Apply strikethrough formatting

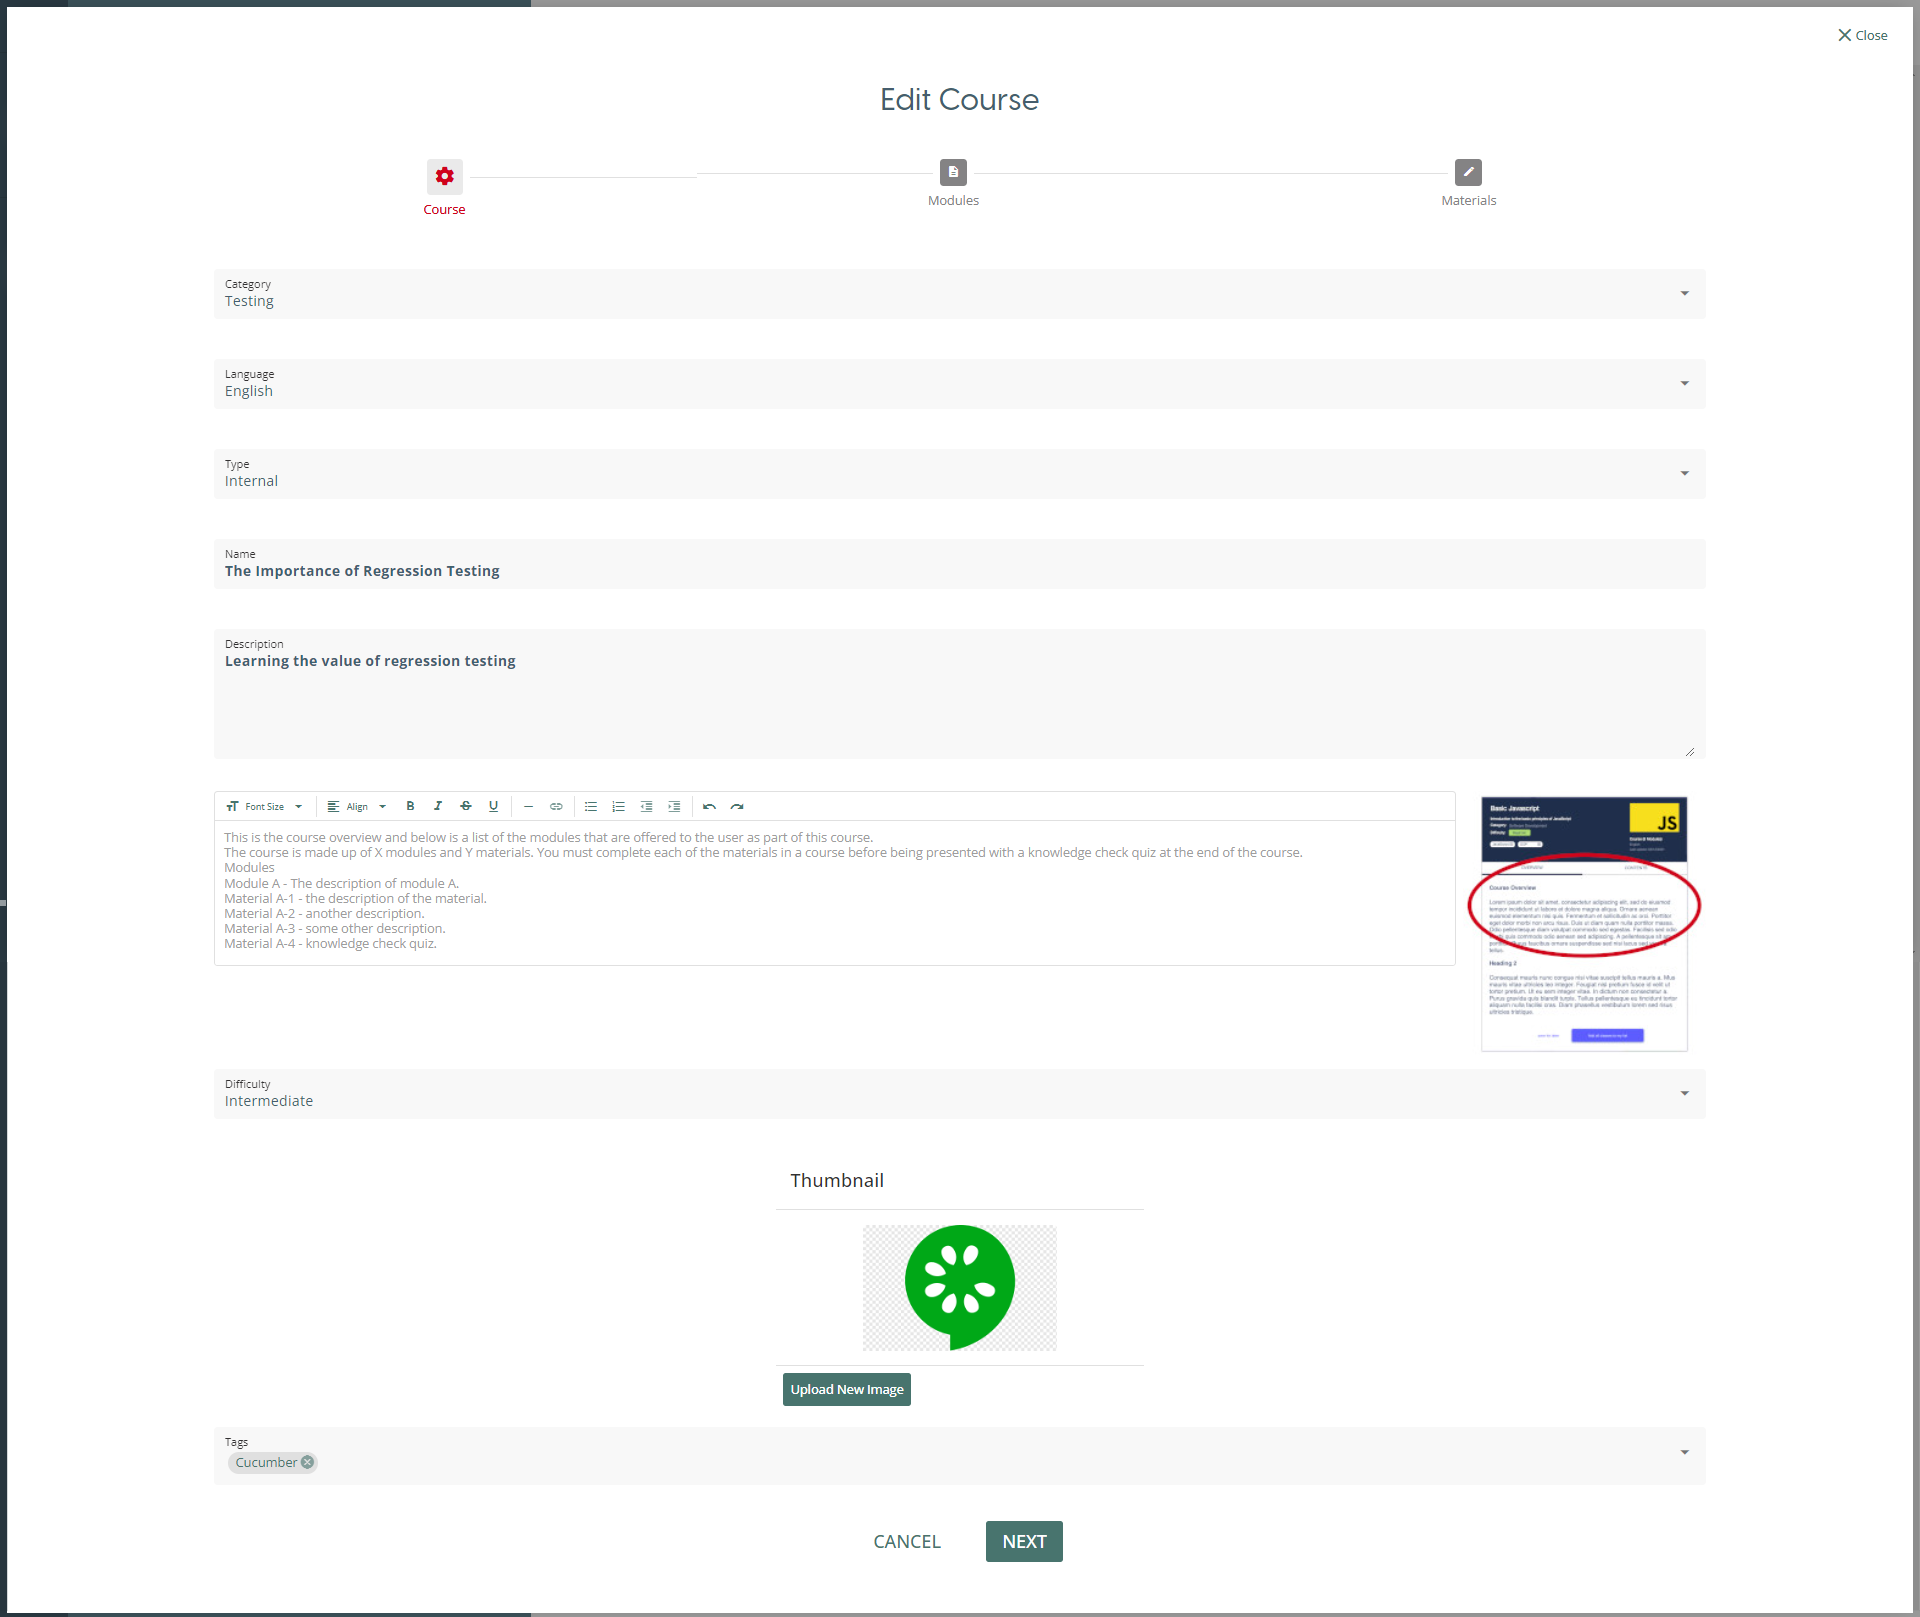(x=466, y=806)
